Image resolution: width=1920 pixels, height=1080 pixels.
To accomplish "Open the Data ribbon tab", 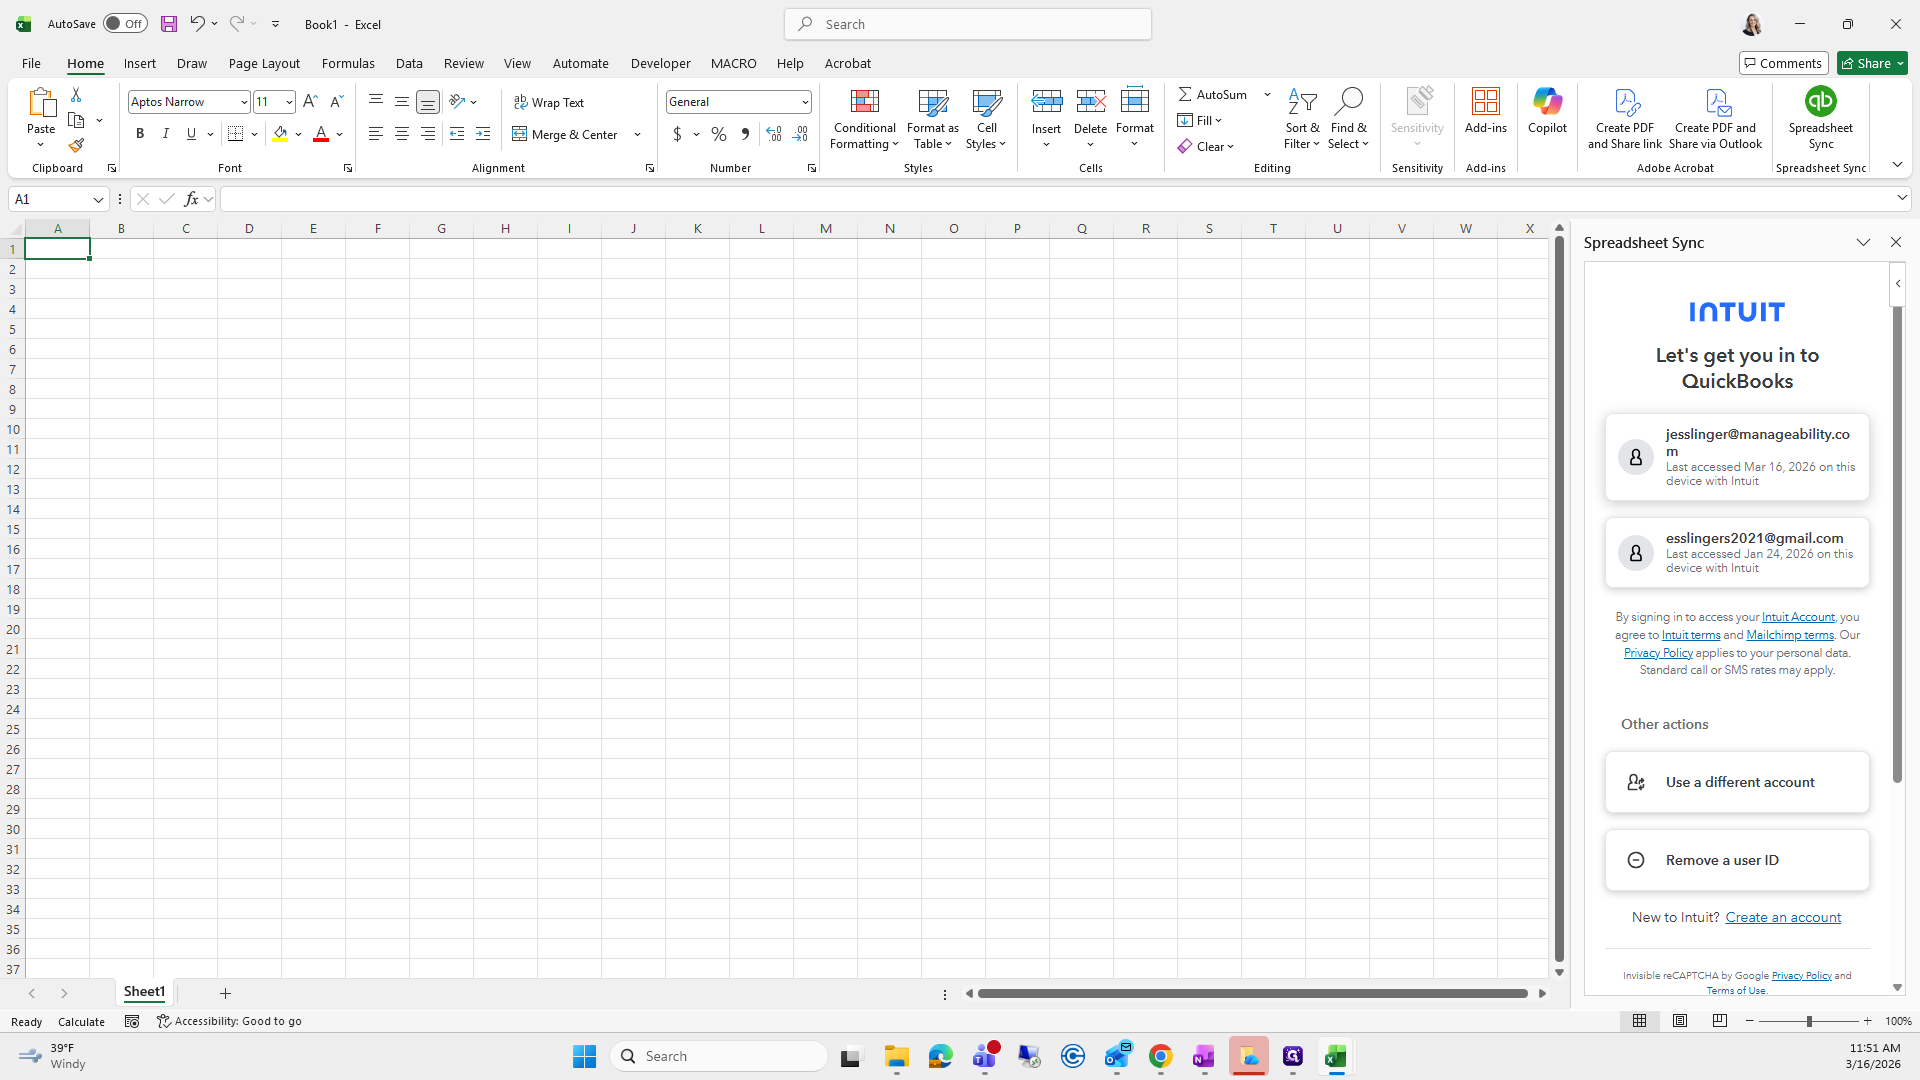I will tap(409, 63).
